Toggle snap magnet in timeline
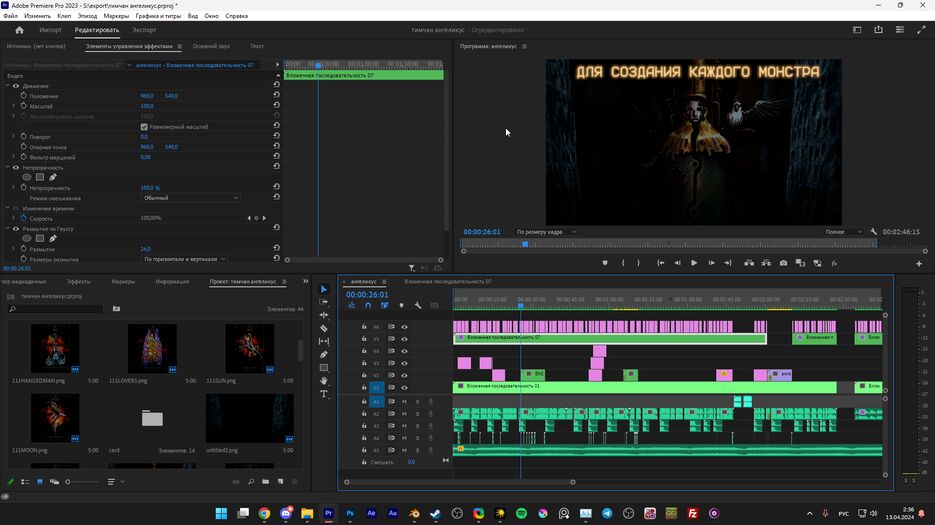Viewport: 935px width, 525px height. point(368,305)
